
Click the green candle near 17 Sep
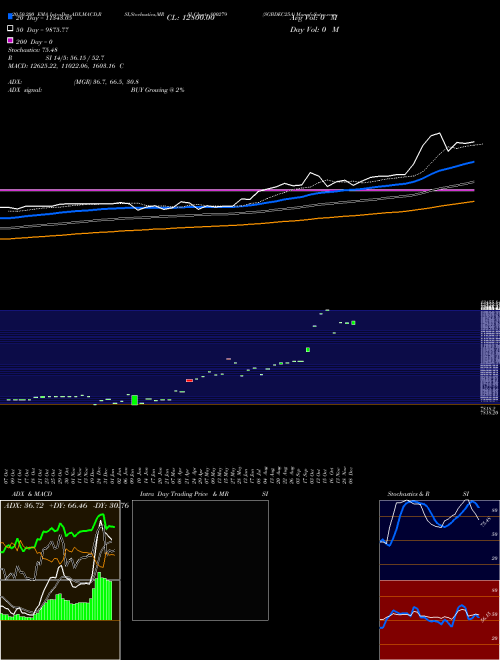(308, 349)
